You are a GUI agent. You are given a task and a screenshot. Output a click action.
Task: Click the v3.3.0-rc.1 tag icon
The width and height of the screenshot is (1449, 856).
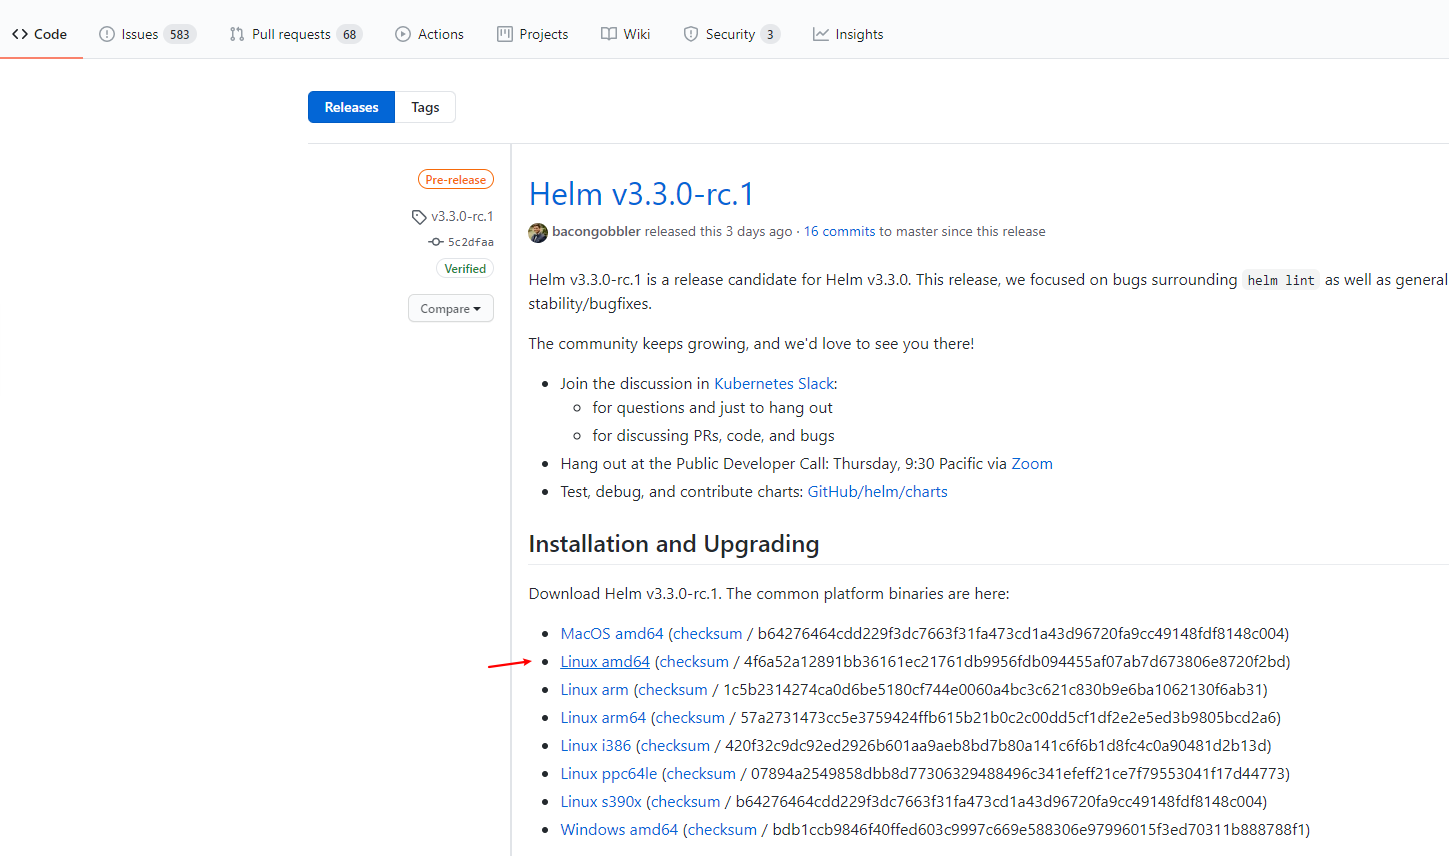pos(419,217)
